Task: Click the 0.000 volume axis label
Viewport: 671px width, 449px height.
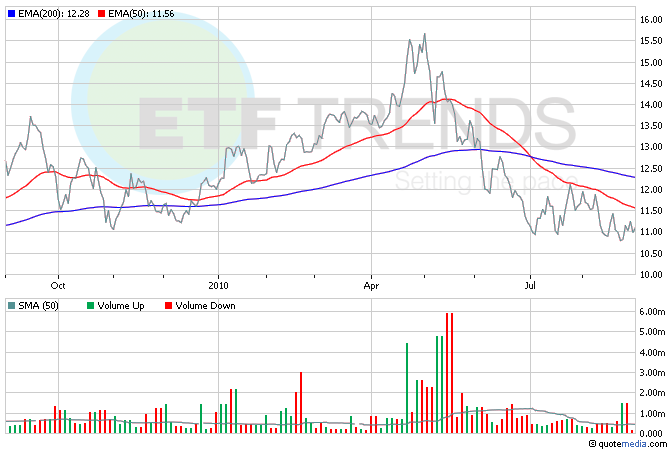Action: click(x=651, y=434)
